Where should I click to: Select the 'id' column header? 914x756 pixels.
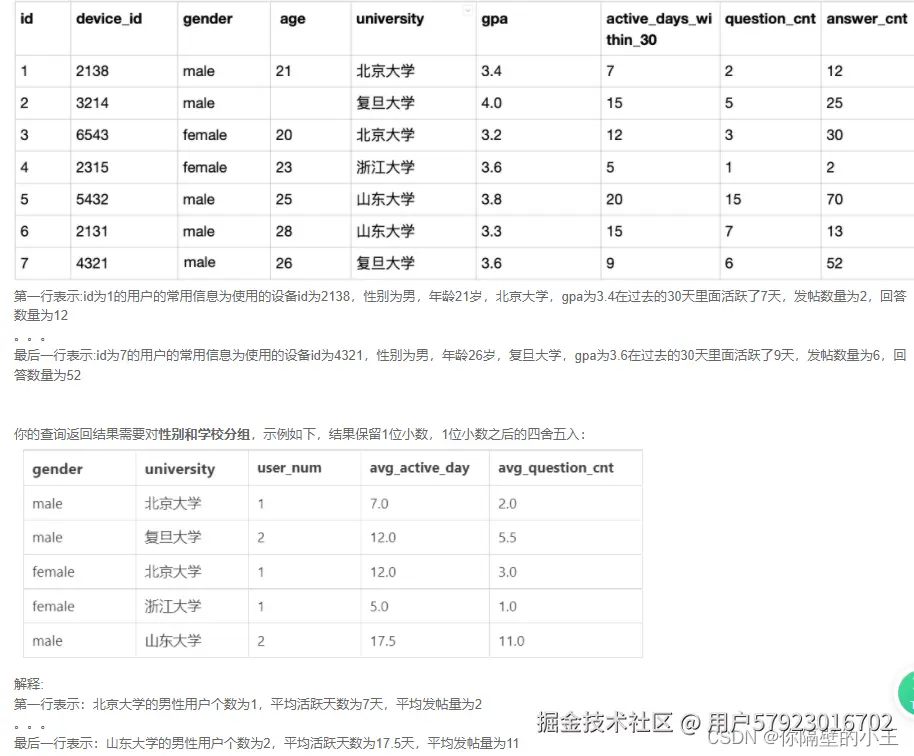click(x=27, y=19)
